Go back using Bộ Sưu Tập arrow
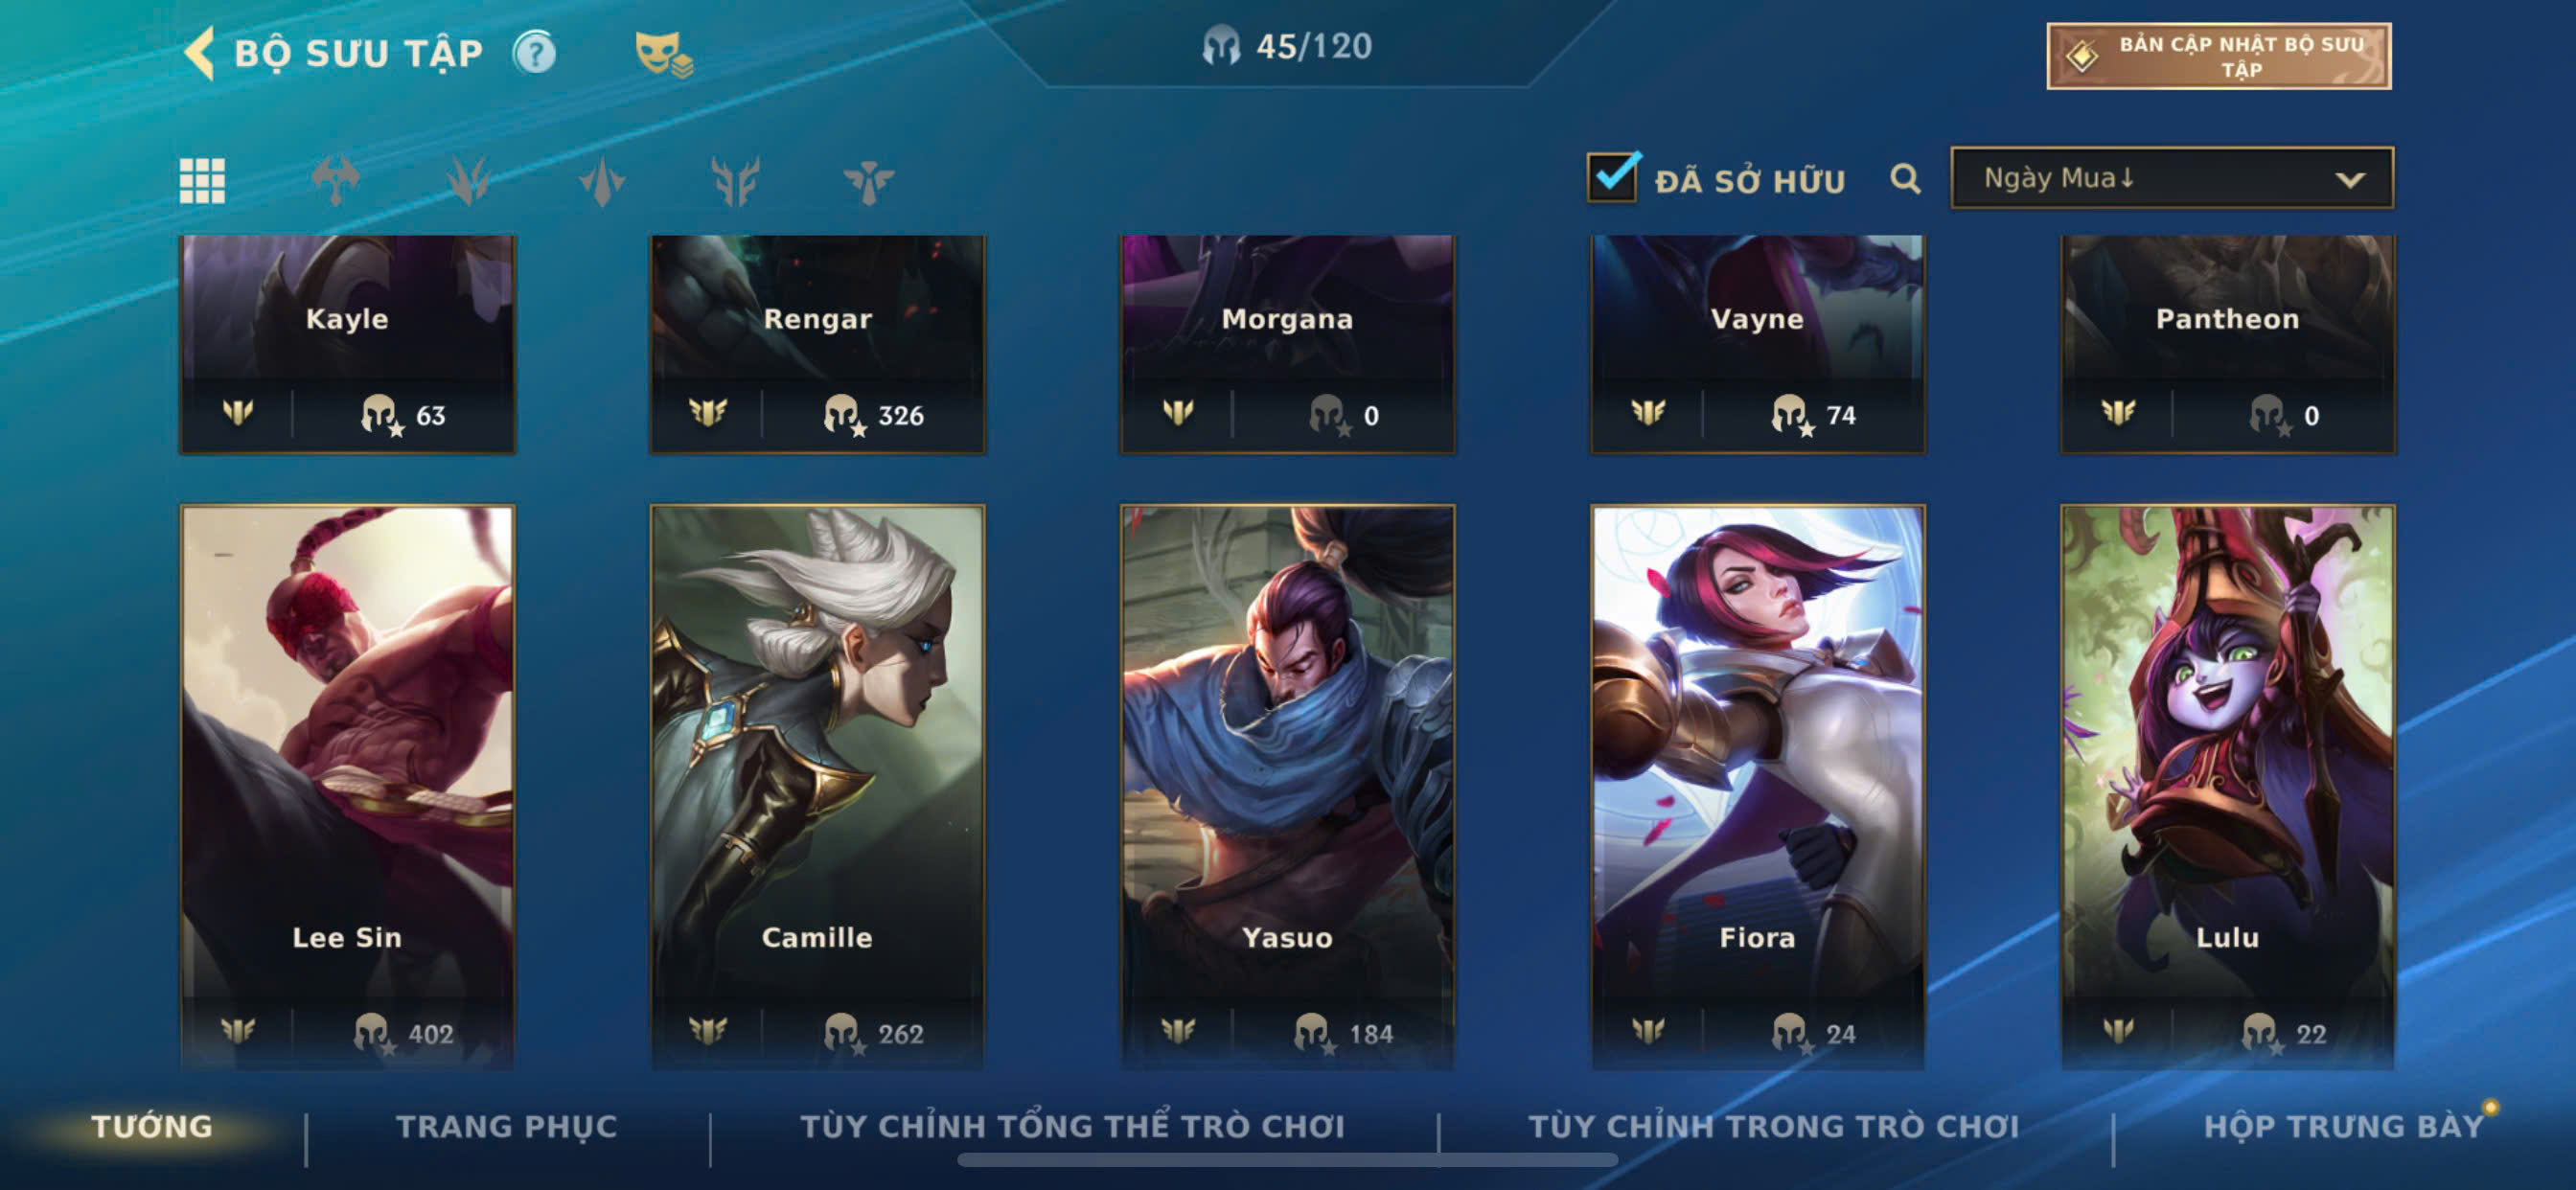The width and height of the screenshot is (2576, 1190). (x=200, y=52)
